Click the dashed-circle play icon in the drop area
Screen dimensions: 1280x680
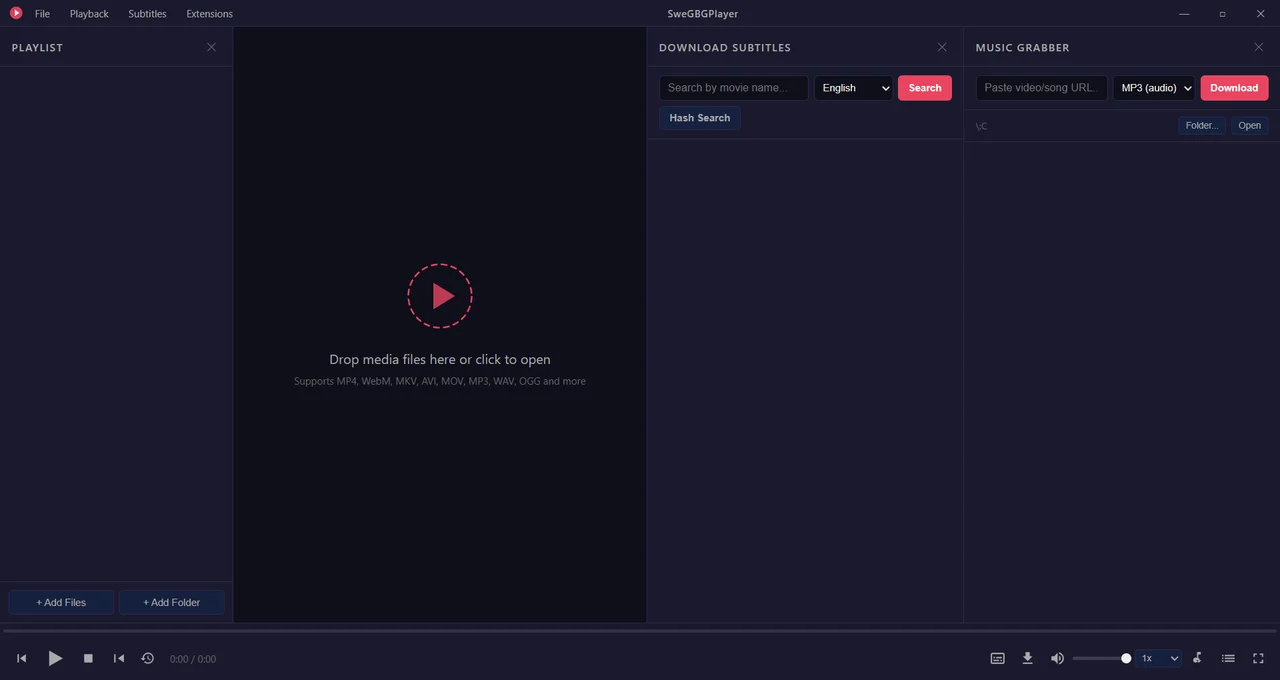(440, 296)
